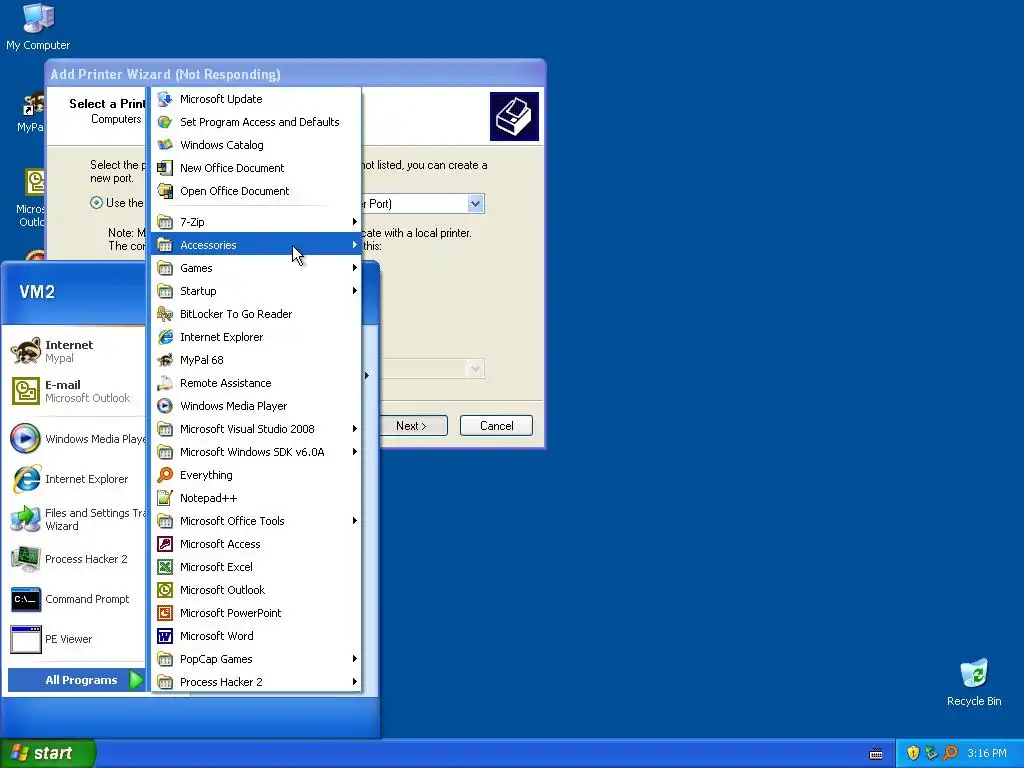This screenshot has height=768, width=1024.
Task: Expand the 7-Zip submenu
Action: (256, 222)
